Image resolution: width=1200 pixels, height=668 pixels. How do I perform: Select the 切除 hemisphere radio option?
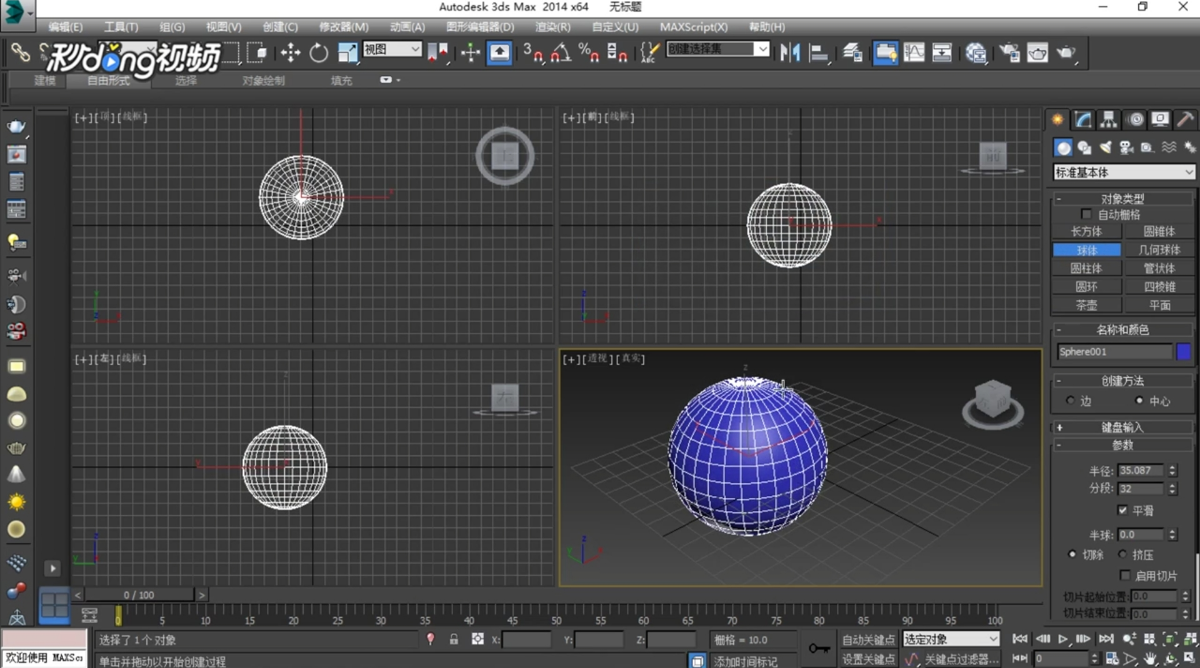tap(1073, 554)
